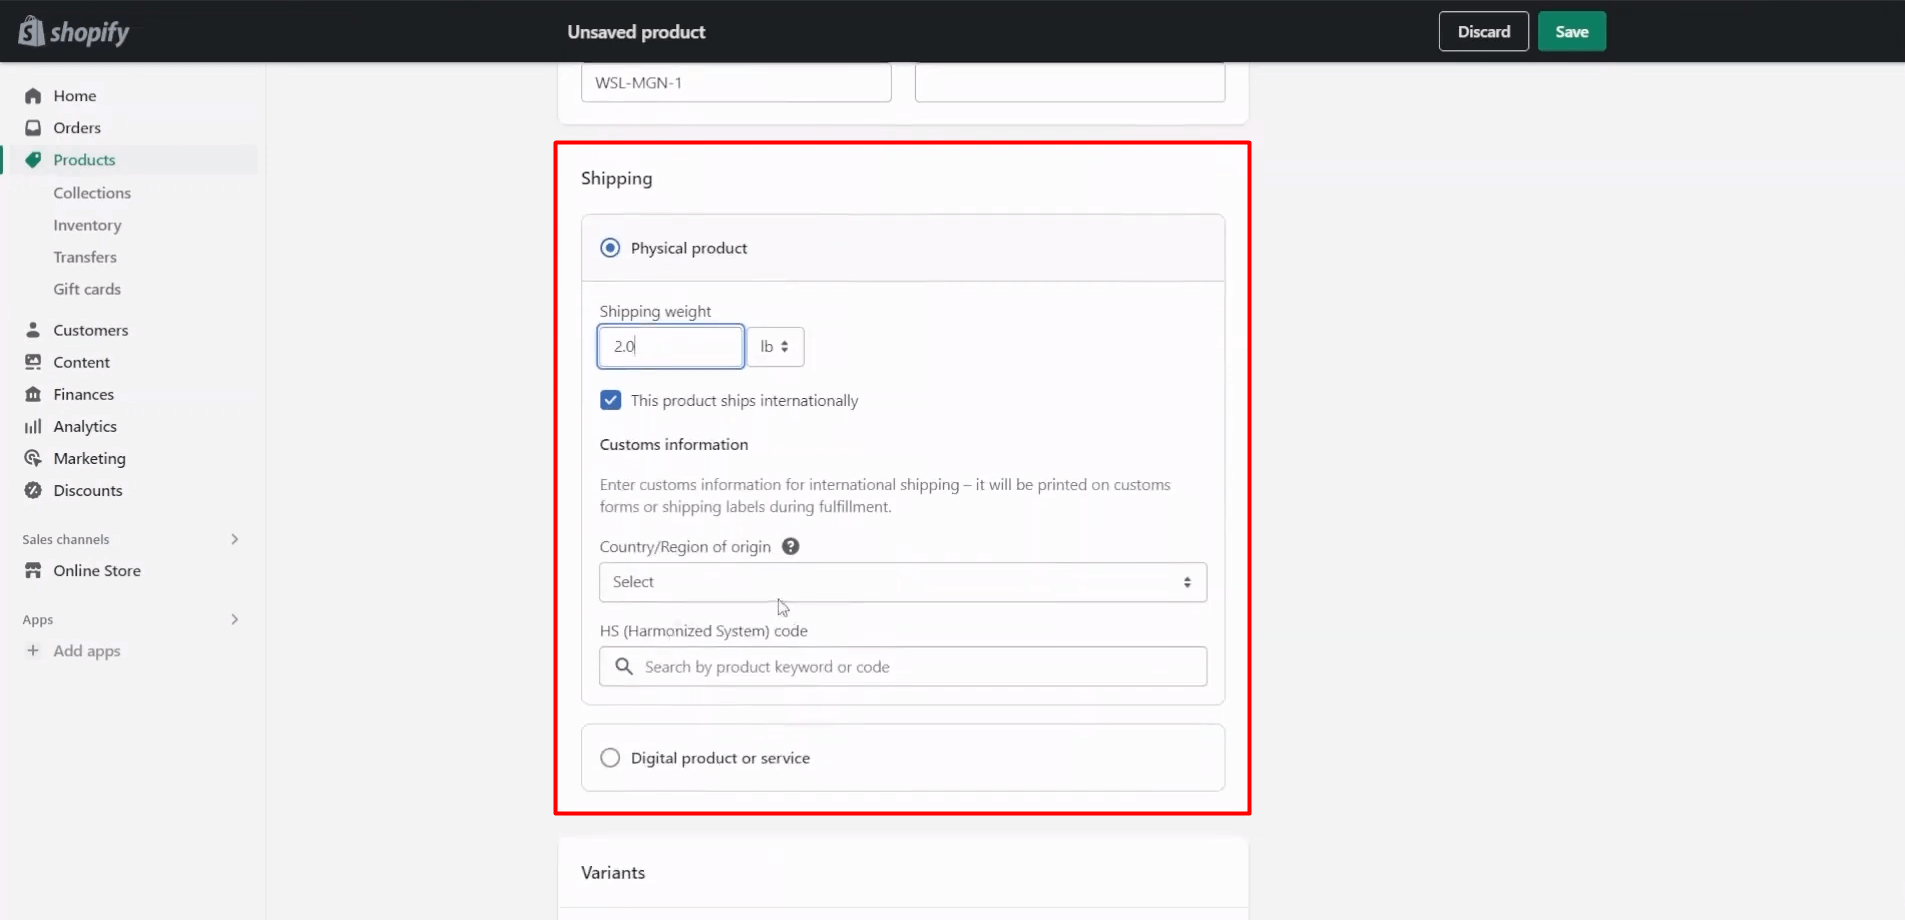Click the Analytics bar chart icon
The width and height of the screenshot is (1905, 920).
tap(33, 426)
